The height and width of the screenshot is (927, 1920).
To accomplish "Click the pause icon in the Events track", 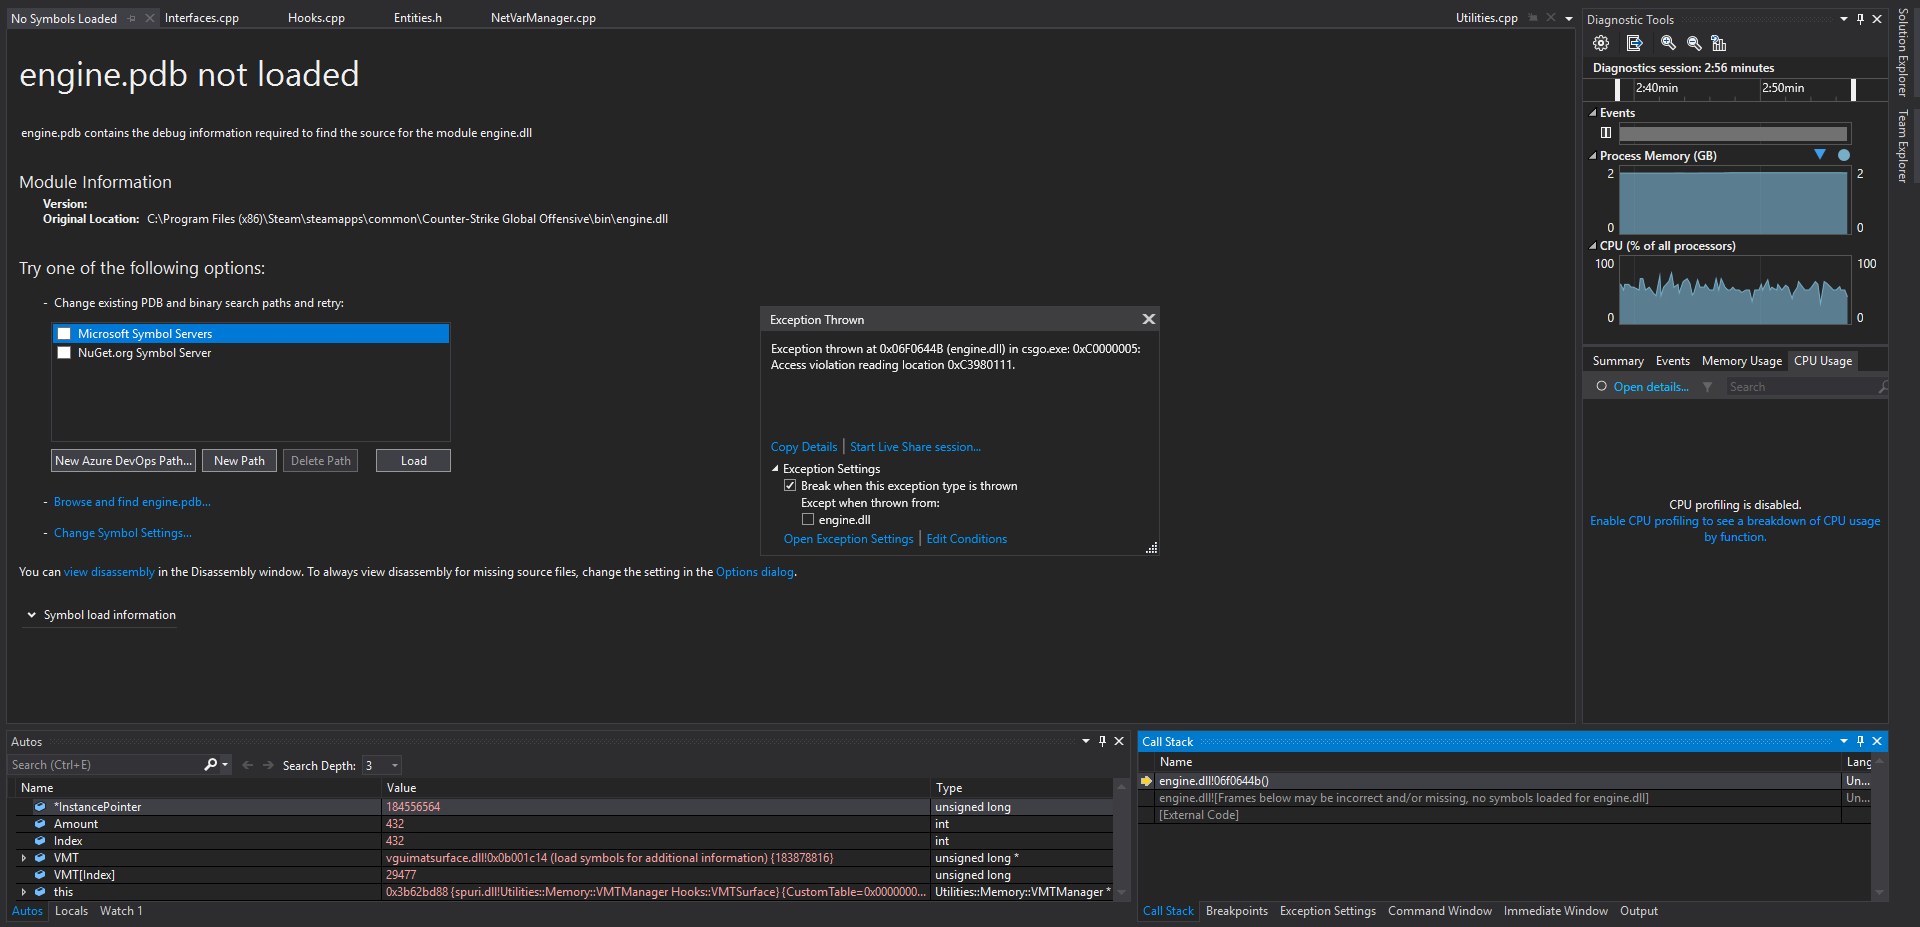I will (x=1605, y=133).
